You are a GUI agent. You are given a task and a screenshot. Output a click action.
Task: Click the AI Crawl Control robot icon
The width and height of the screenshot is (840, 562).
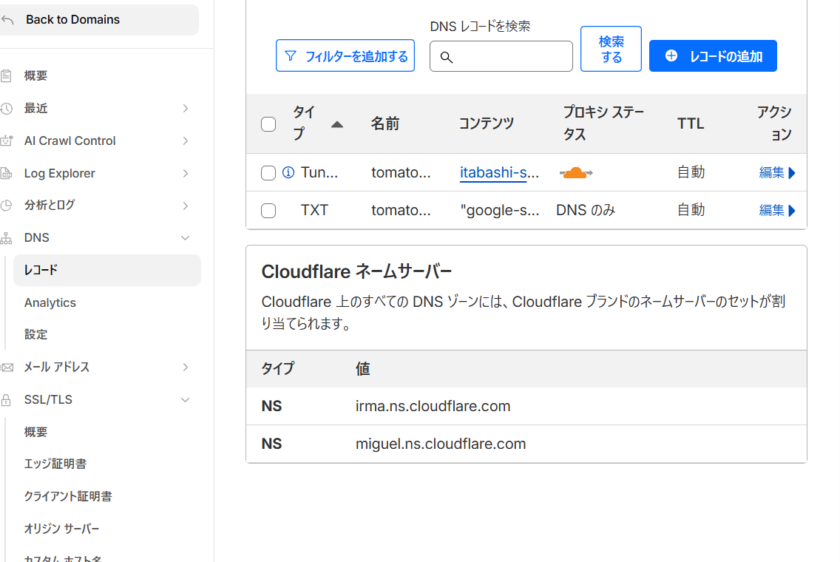pyautogui.click(x=6, y=141)
